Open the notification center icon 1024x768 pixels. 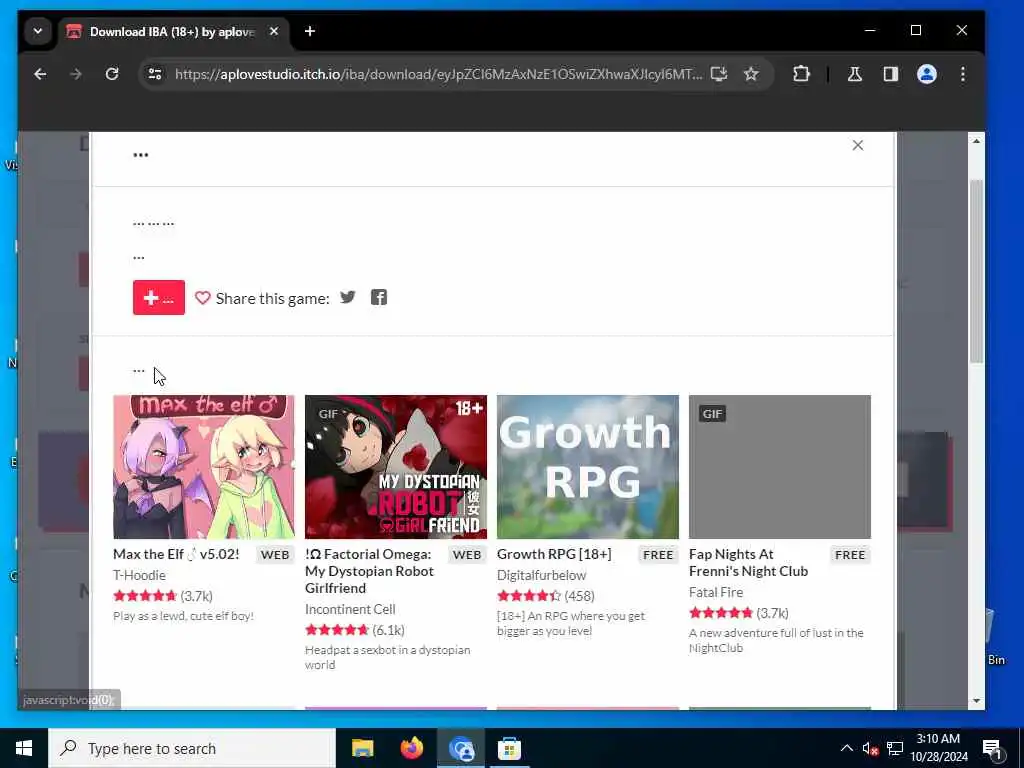pos(993,748)
